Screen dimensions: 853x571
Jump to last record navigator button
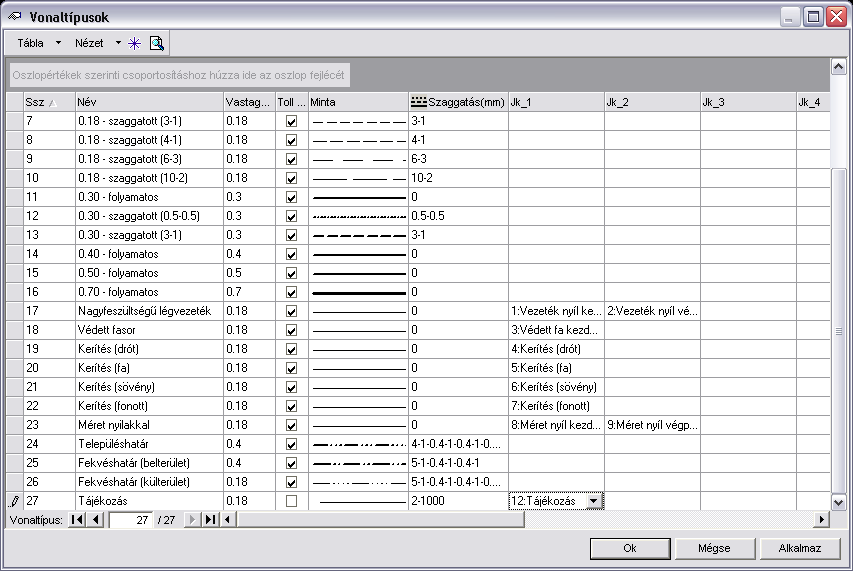pos(210,520)
